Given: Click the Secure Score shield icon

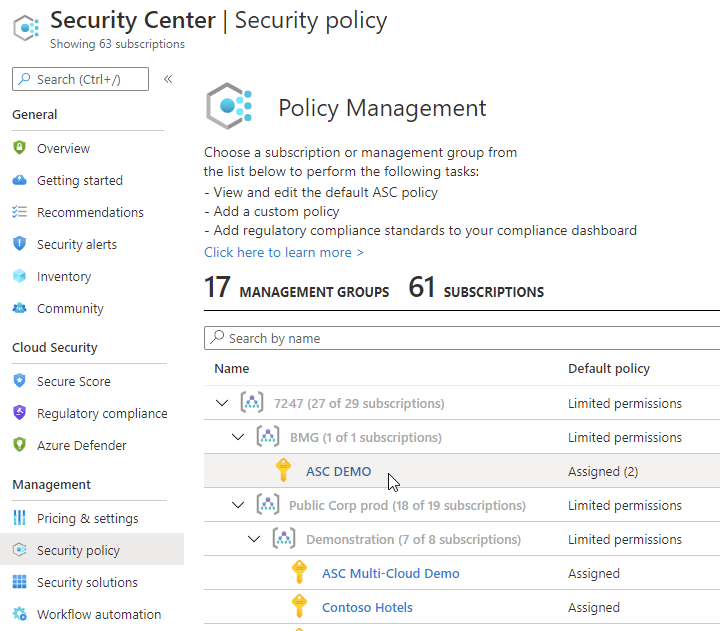Looking at the screenshot, I should (19, 381).
